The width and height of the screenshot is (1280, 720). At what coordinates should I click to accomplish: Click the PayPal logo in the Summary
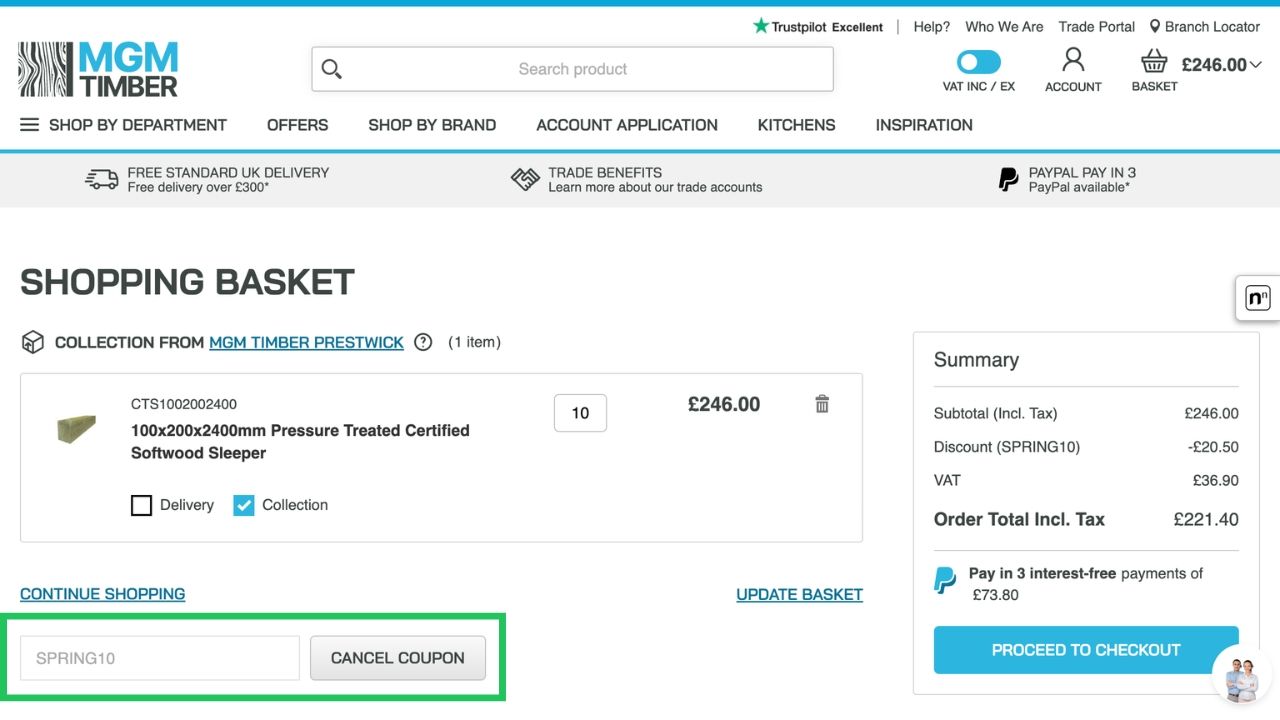[945, 579]
